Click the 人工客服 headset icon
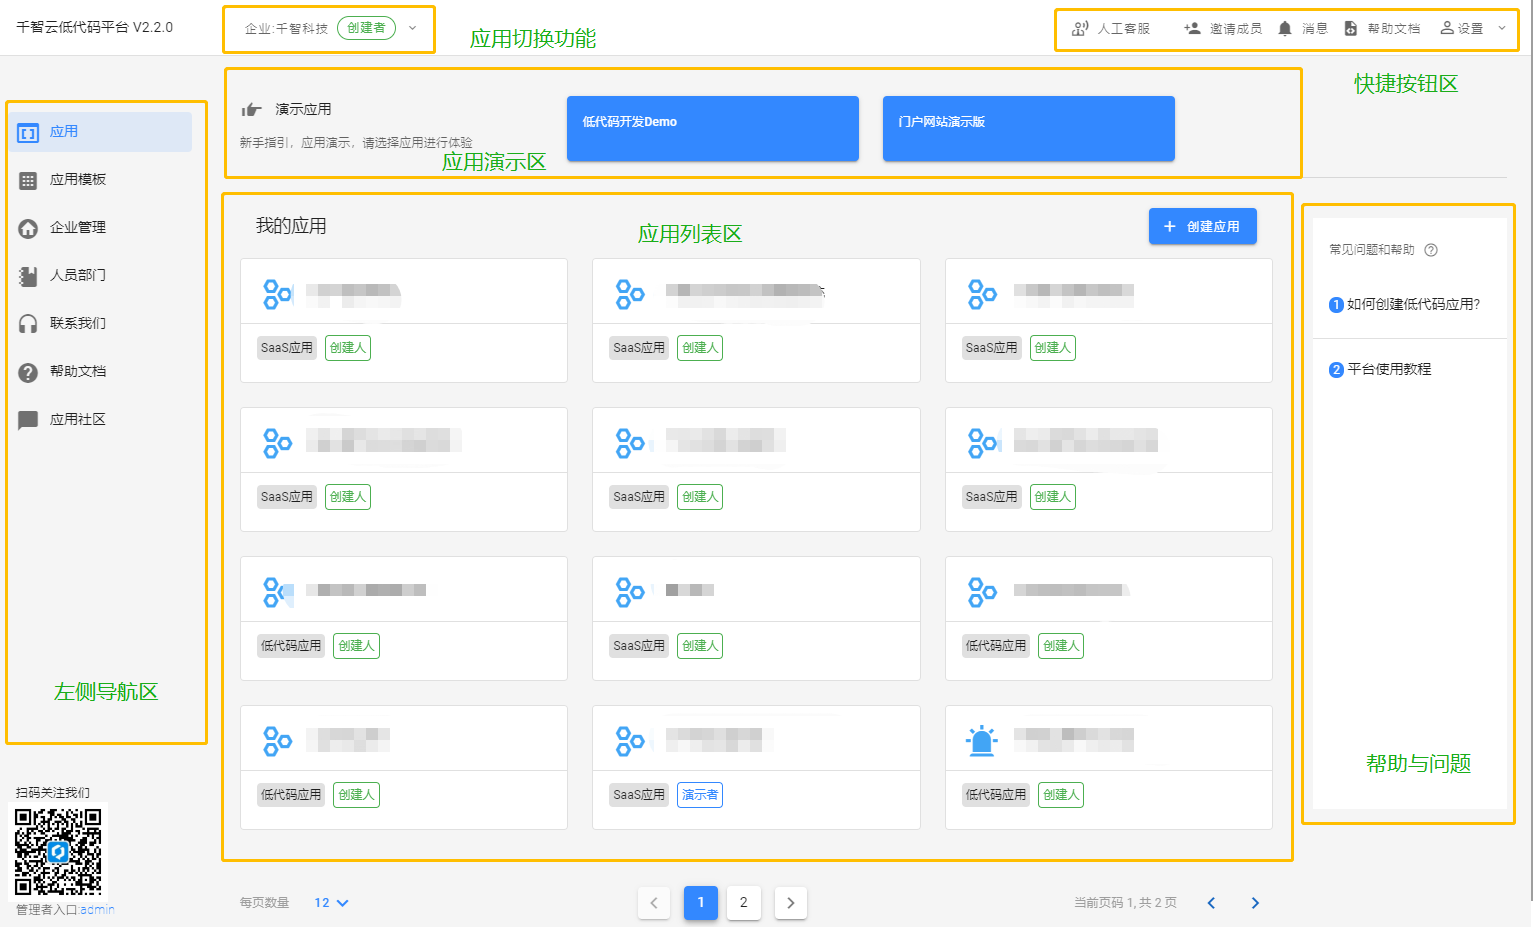The image size is (1533, 927). pos(1080,29)
